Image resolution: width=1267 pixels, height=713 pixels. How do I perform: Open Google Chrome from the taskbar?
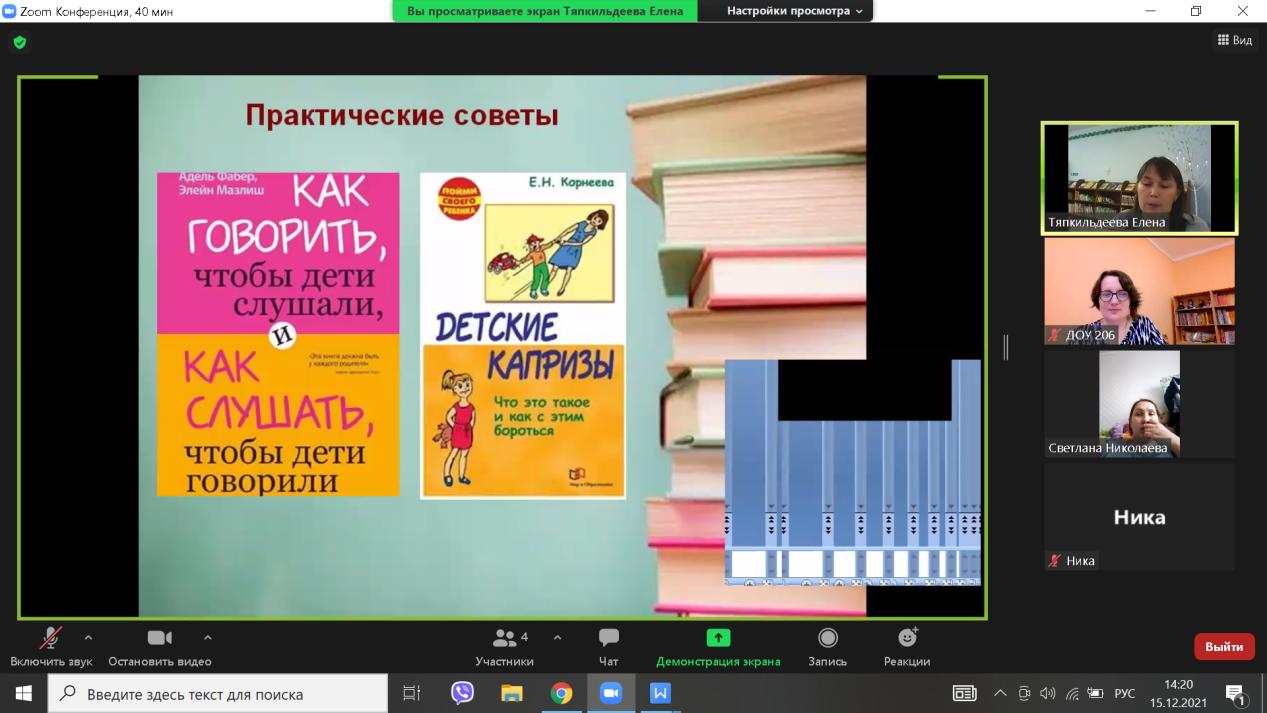click(x=561, y=693)
